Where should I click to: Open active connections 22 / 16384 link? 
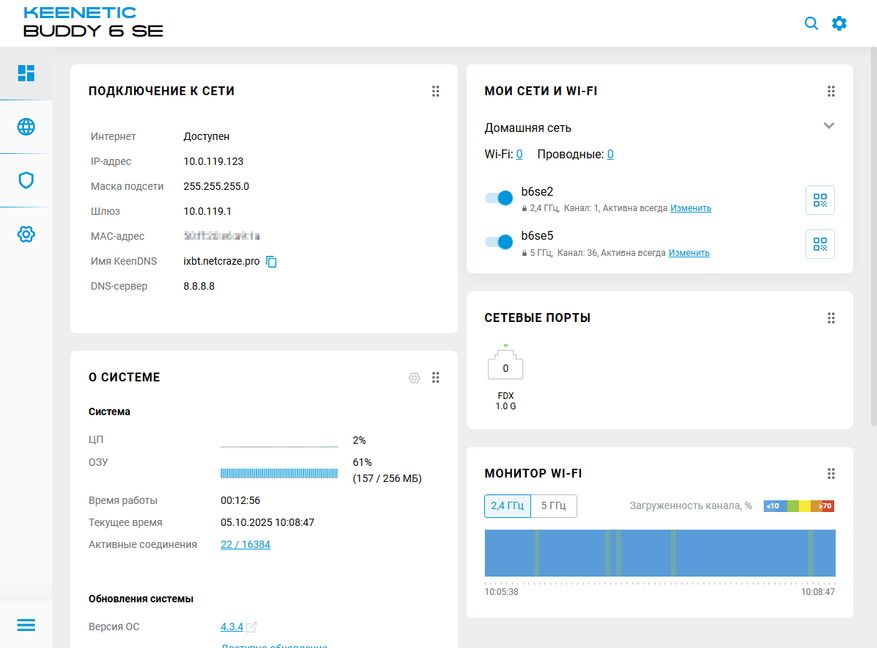[245, 545]
